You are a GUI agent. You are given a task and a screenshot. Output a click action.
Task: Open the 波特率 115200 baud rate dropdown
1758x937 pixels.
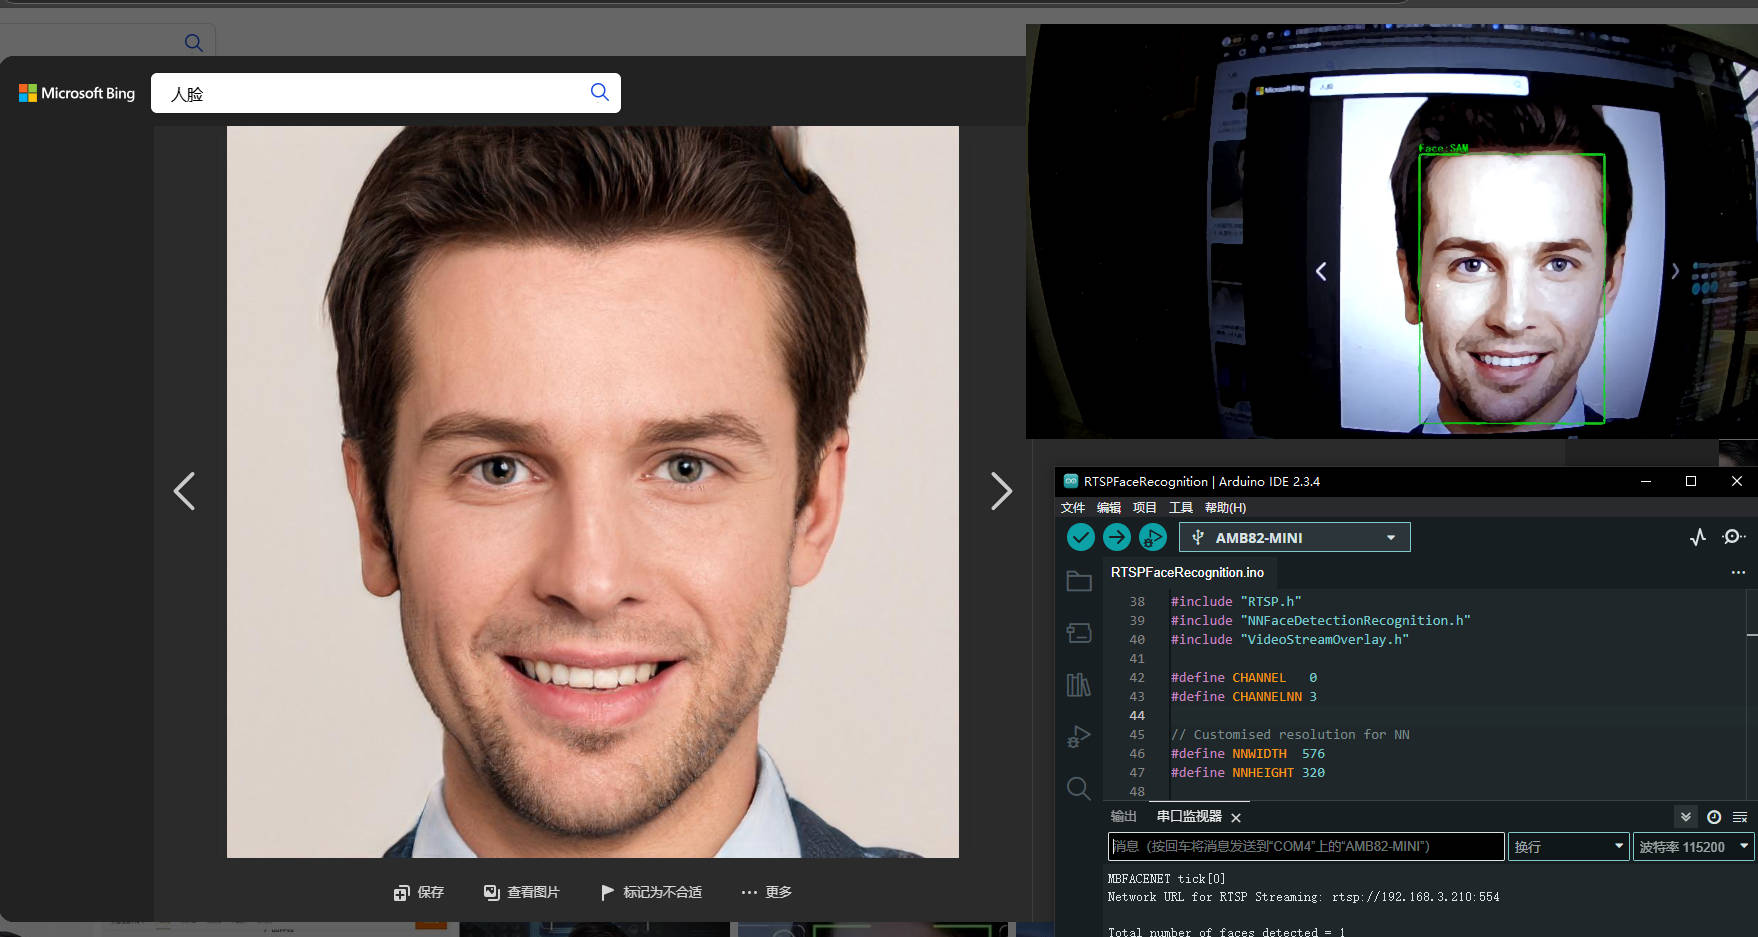(x=1694, y=847)
